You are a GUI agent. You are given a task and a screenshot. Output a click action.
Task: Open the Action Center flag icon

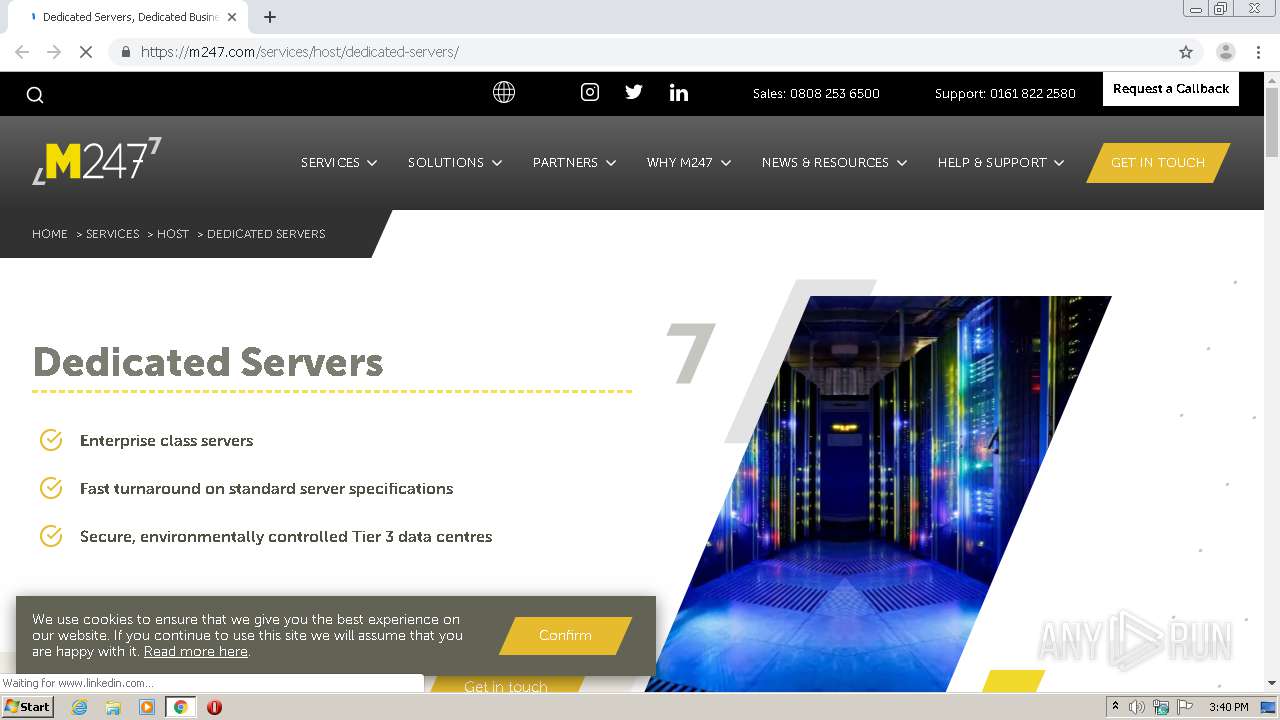tap(1185, 707)
